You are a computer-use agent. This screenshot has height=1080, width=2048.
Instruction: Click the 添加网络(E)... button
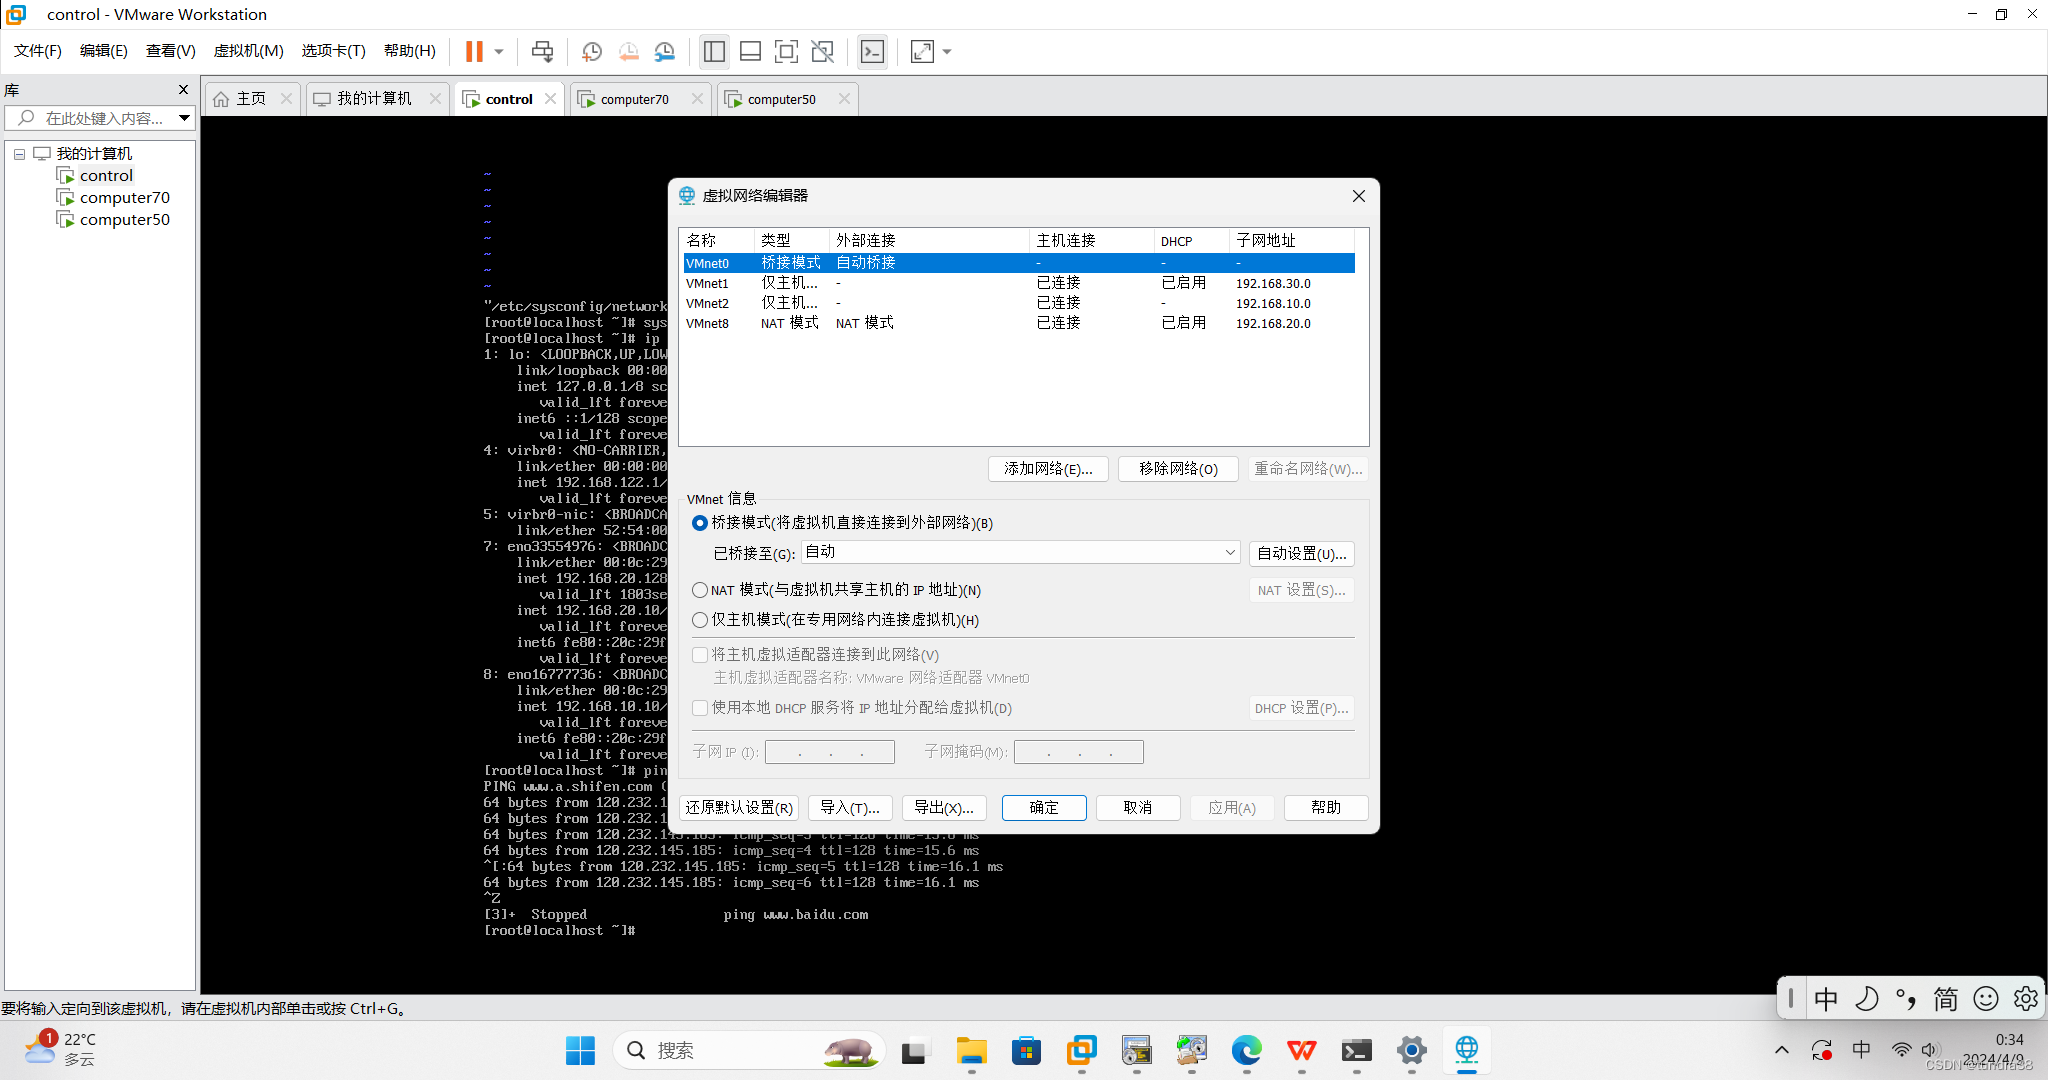1048,469
